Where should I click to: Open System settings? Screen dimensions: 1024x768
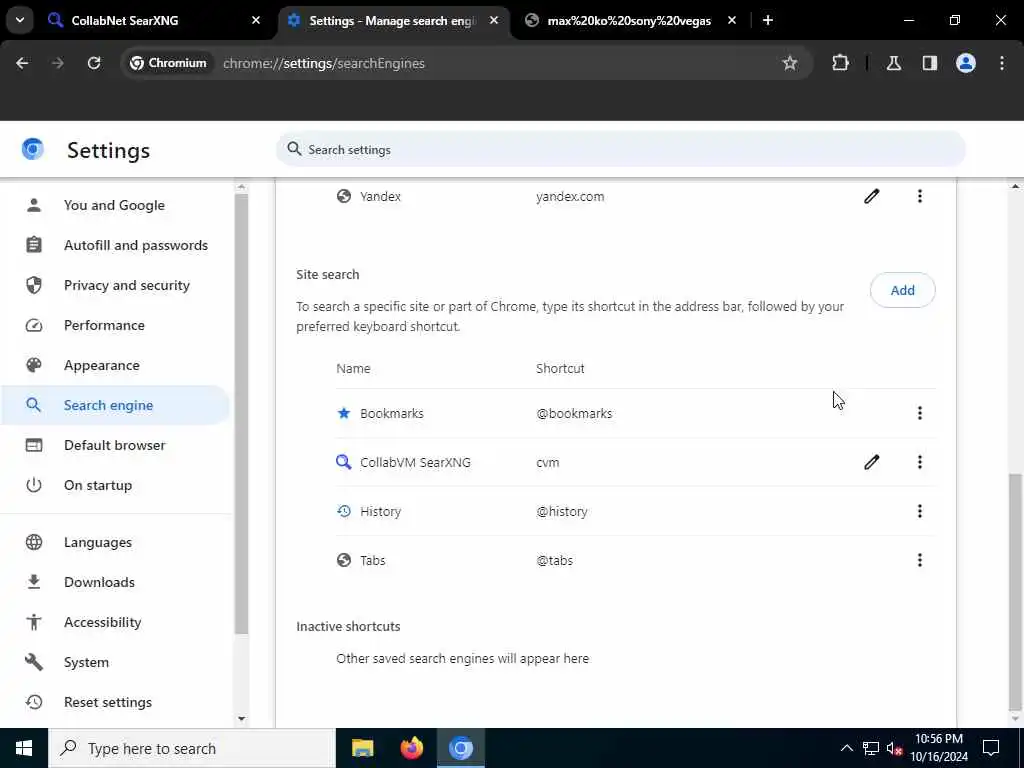pos(115,662)
